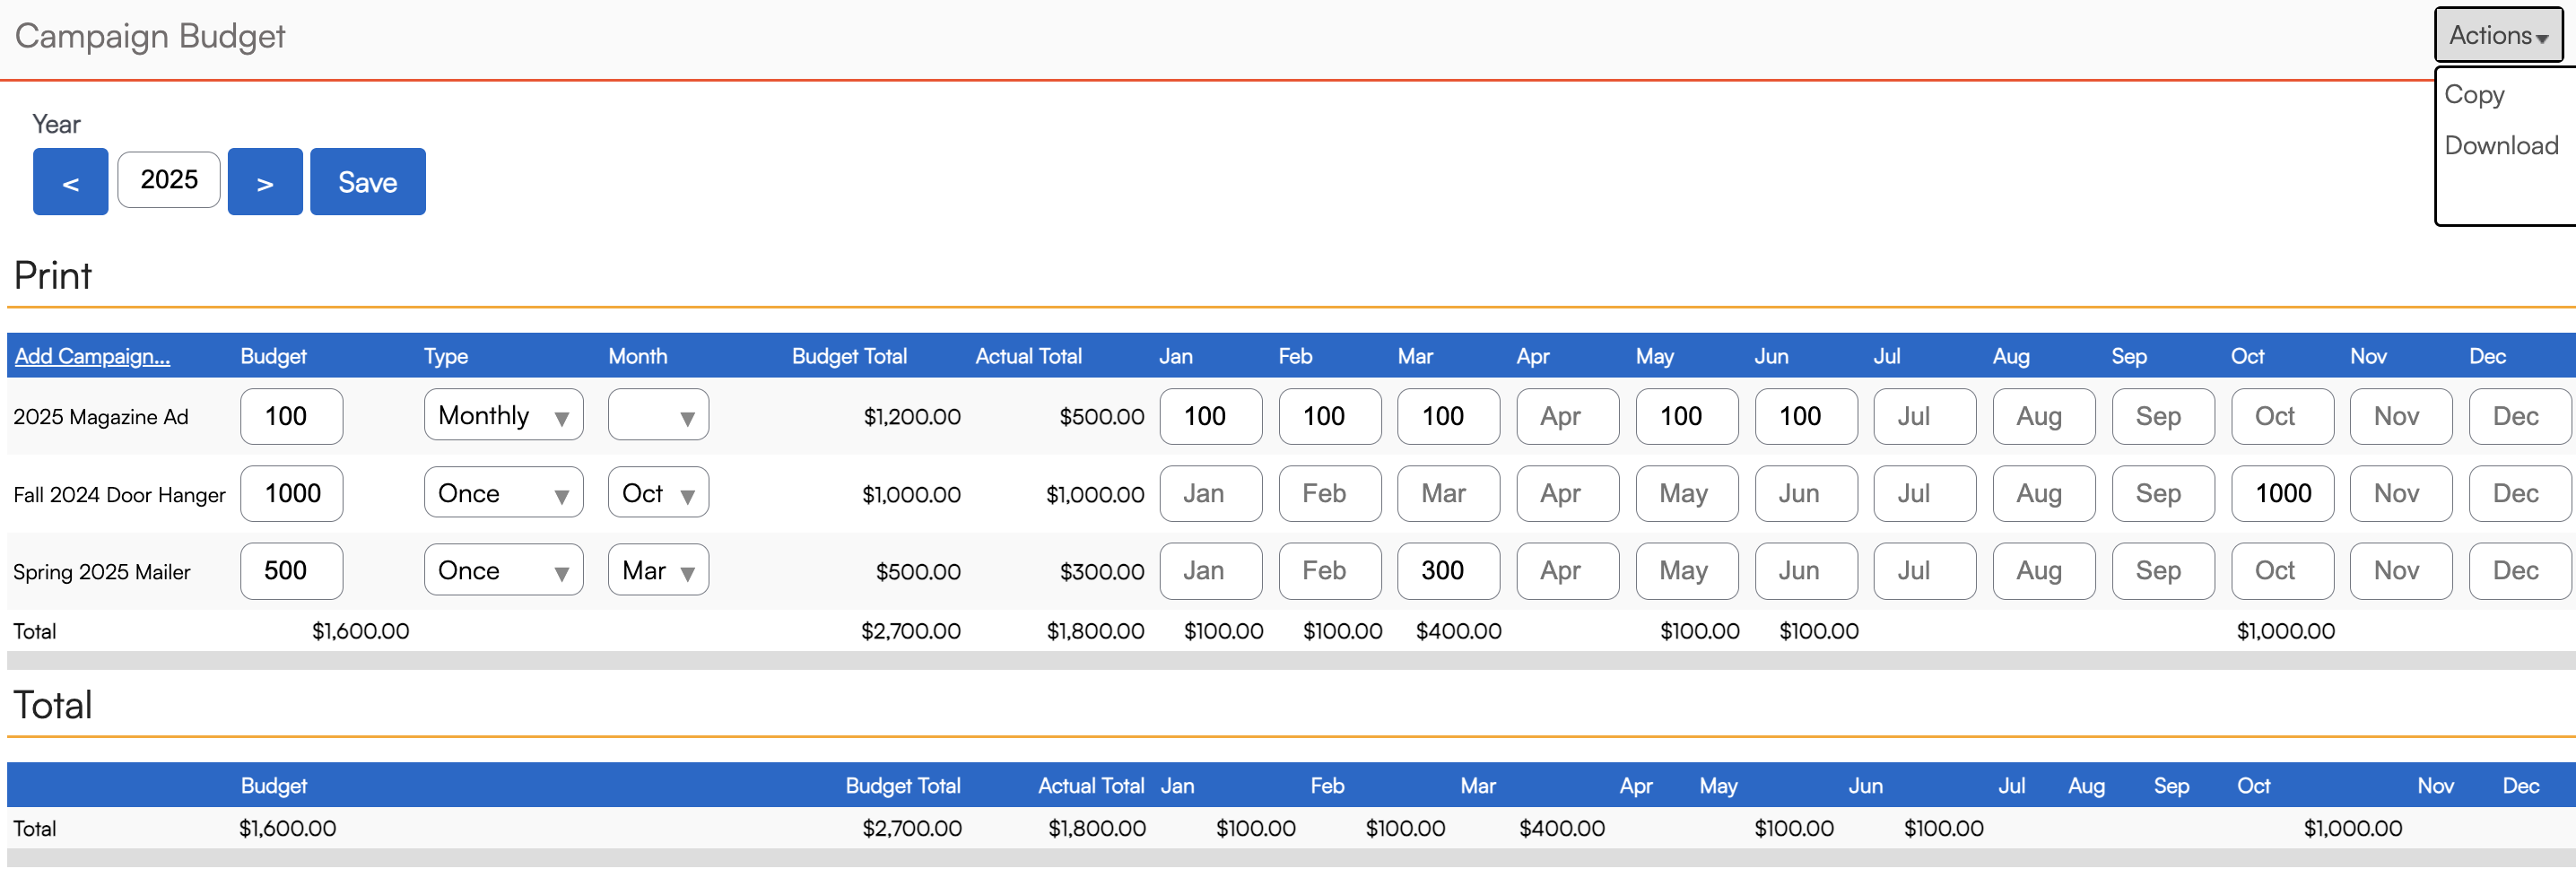2576x886 pixels.
Task: Click Oct field in Spring 2025 Mailer row
Action: (2283, 570)
